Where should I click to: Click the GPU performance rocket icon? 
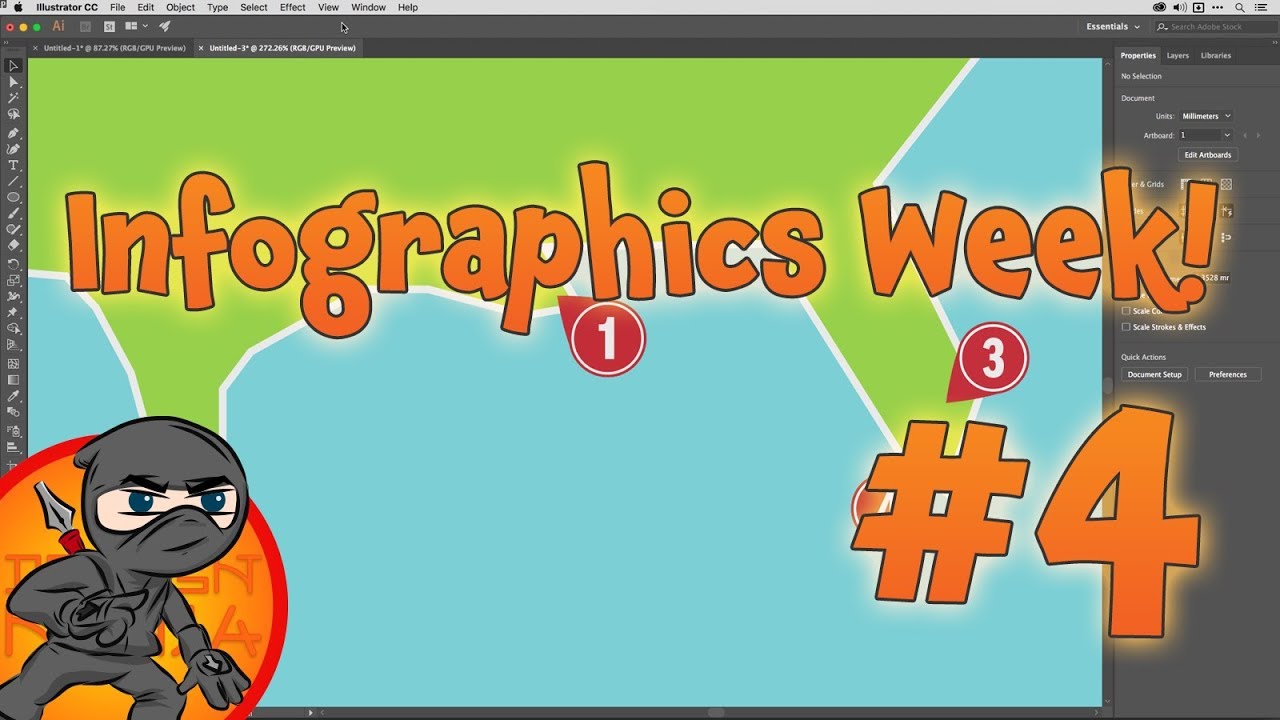point(165,26)
